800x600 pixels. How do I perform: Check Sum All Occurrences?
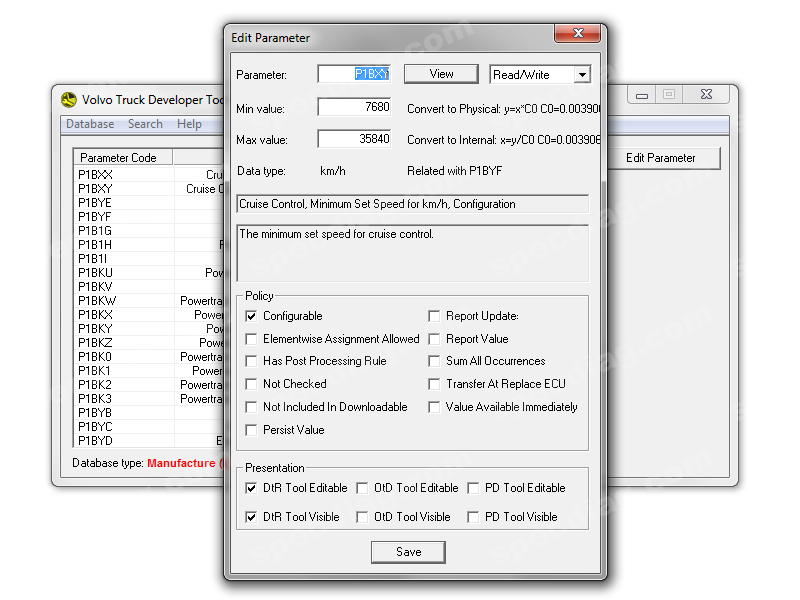pos(434,361)
